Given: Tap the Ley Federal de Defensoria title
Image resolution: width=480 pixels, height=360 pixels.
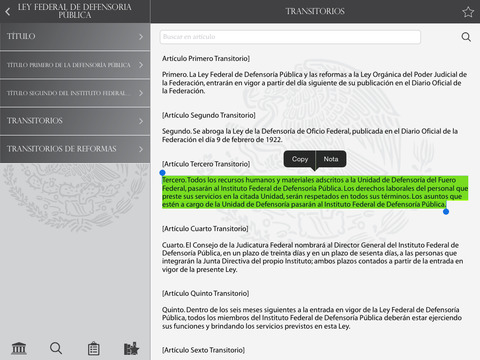Looking at the screenshot, I should [x=75, y=11].
